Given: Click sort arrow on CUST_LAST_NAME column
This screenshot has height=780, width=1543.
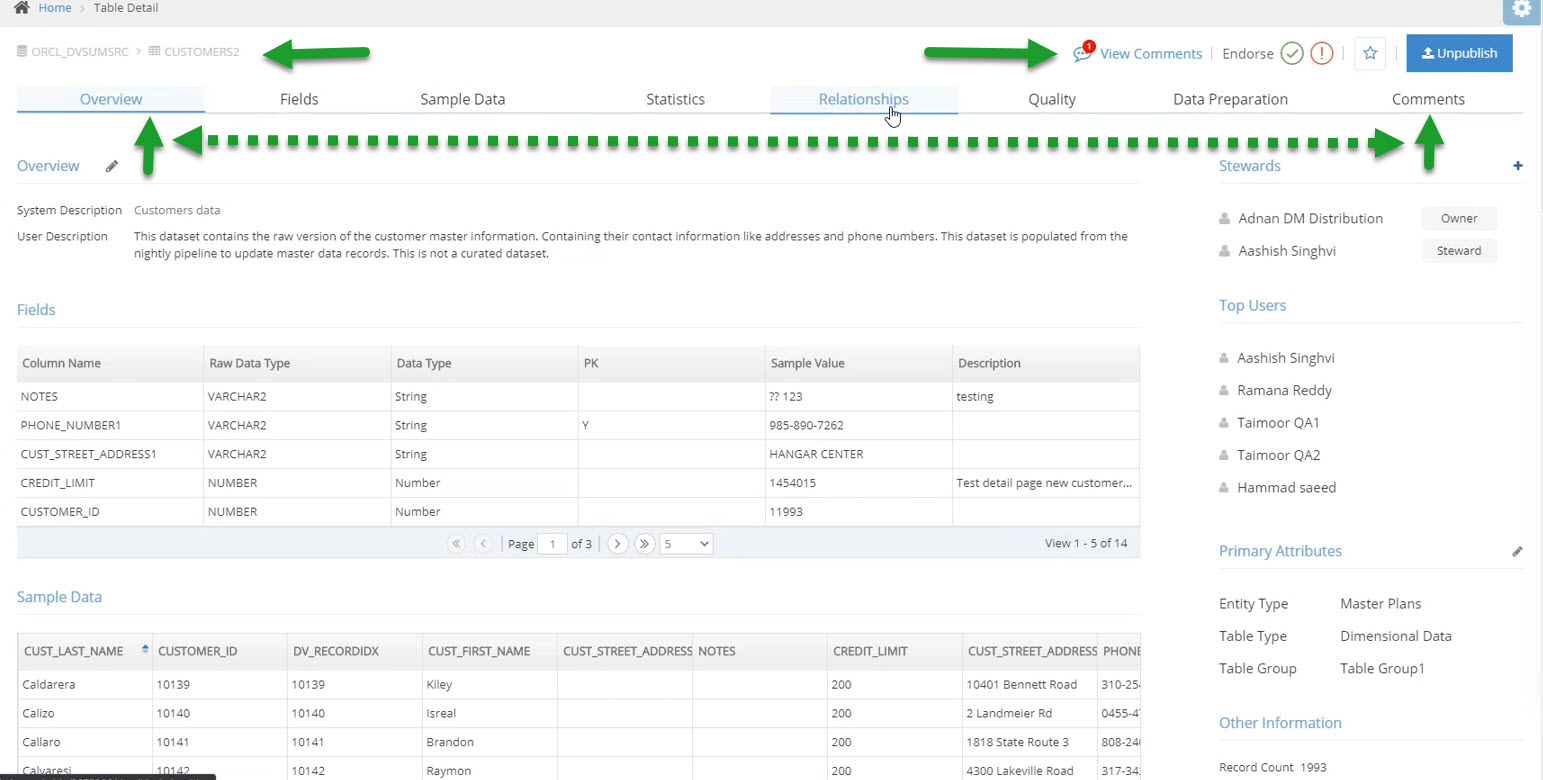Looking at the screenshot, I should click(145, 650).
